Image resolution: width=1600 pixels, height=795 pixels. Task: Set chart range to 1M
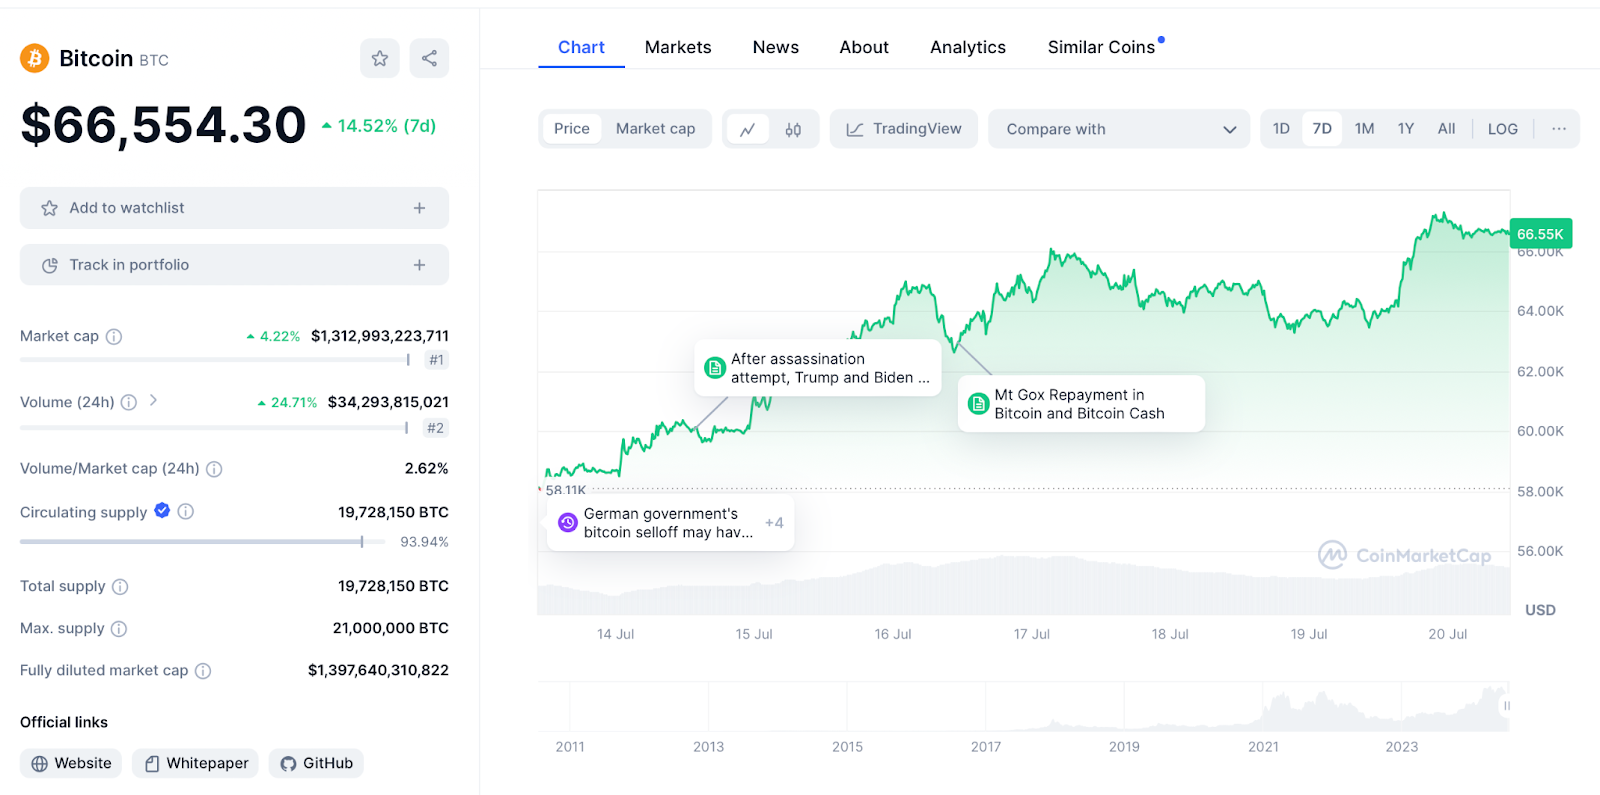tap(1364, 129)
